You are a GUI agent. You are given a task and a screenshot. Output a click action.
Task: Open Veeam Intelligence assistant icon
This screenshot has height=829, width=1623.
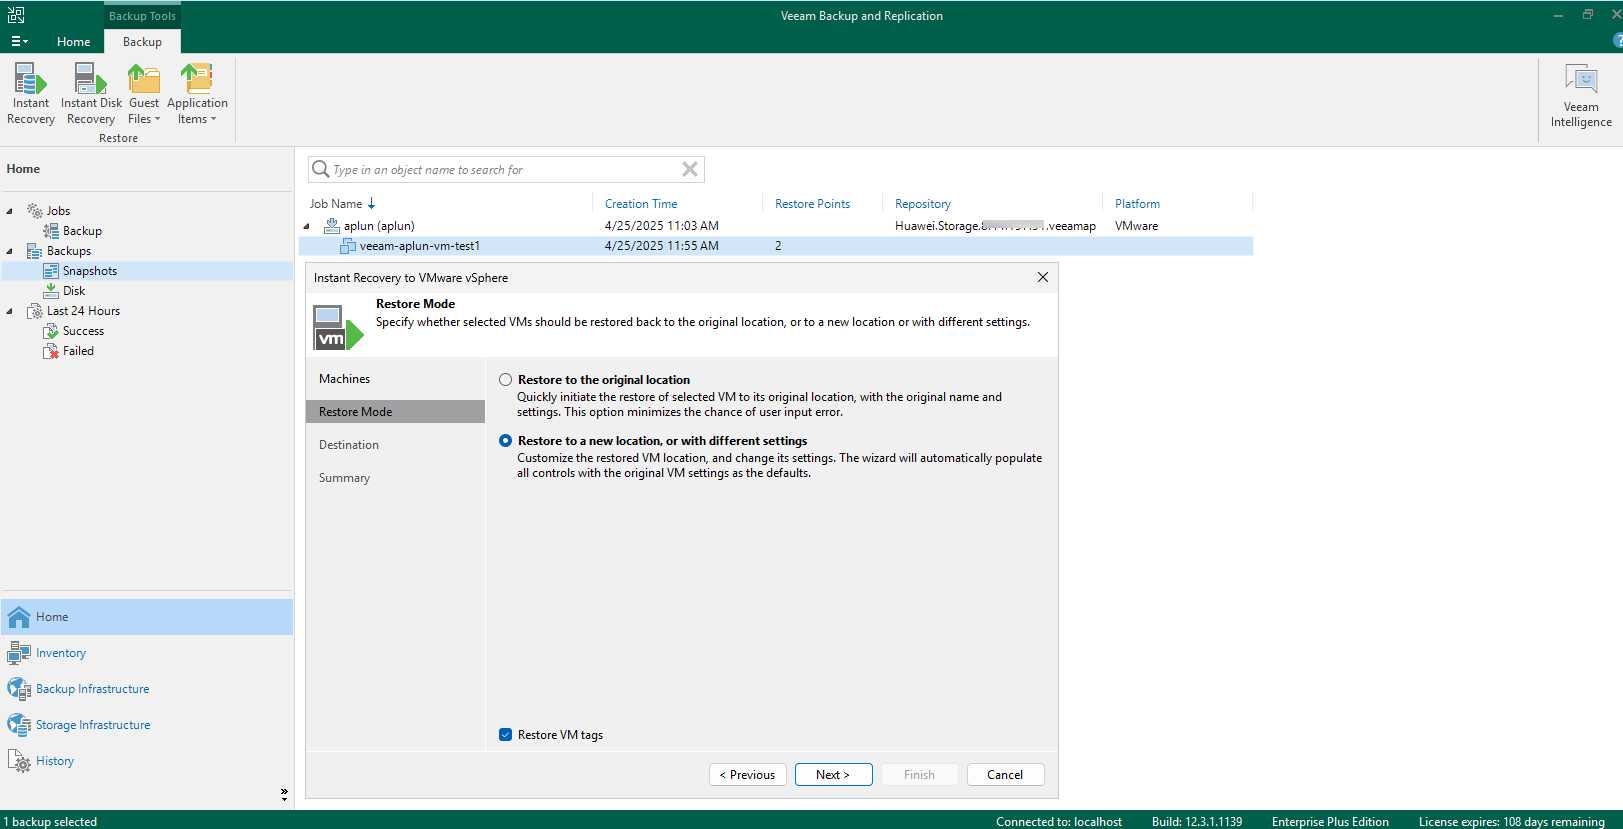[x=1581, y=80]
